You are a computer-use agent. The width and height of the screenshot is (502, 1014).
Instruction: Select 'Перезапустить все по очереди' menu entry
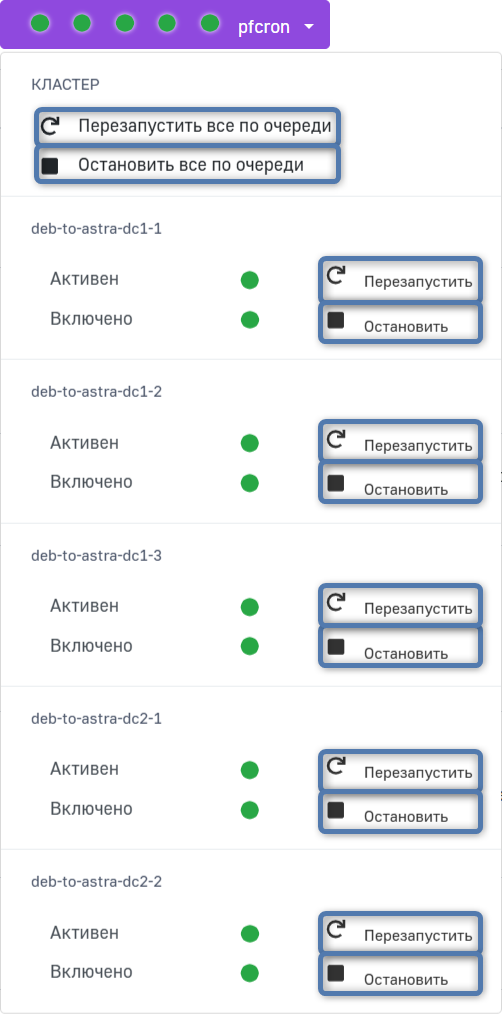(x=187, y=125)
